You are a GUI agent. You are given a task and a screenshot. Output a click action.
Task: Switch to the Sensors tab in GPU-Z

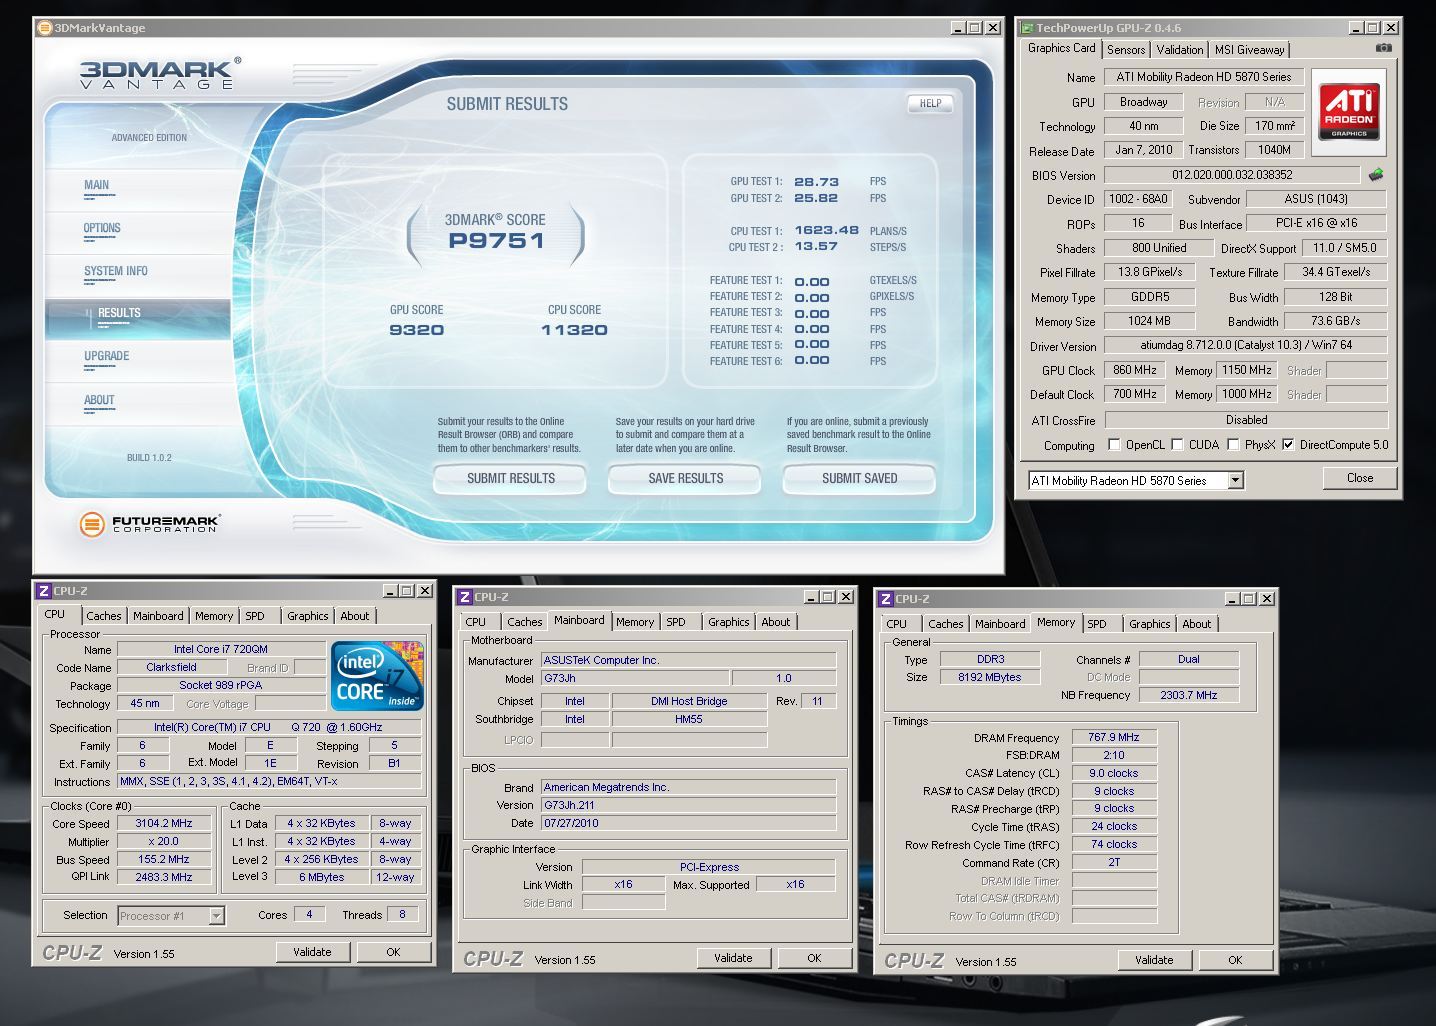click(1126, 50)
